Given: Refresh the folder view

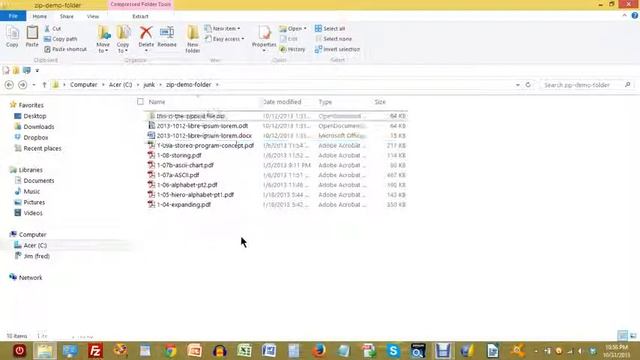Looking at the screenshot, I should 528,85.
